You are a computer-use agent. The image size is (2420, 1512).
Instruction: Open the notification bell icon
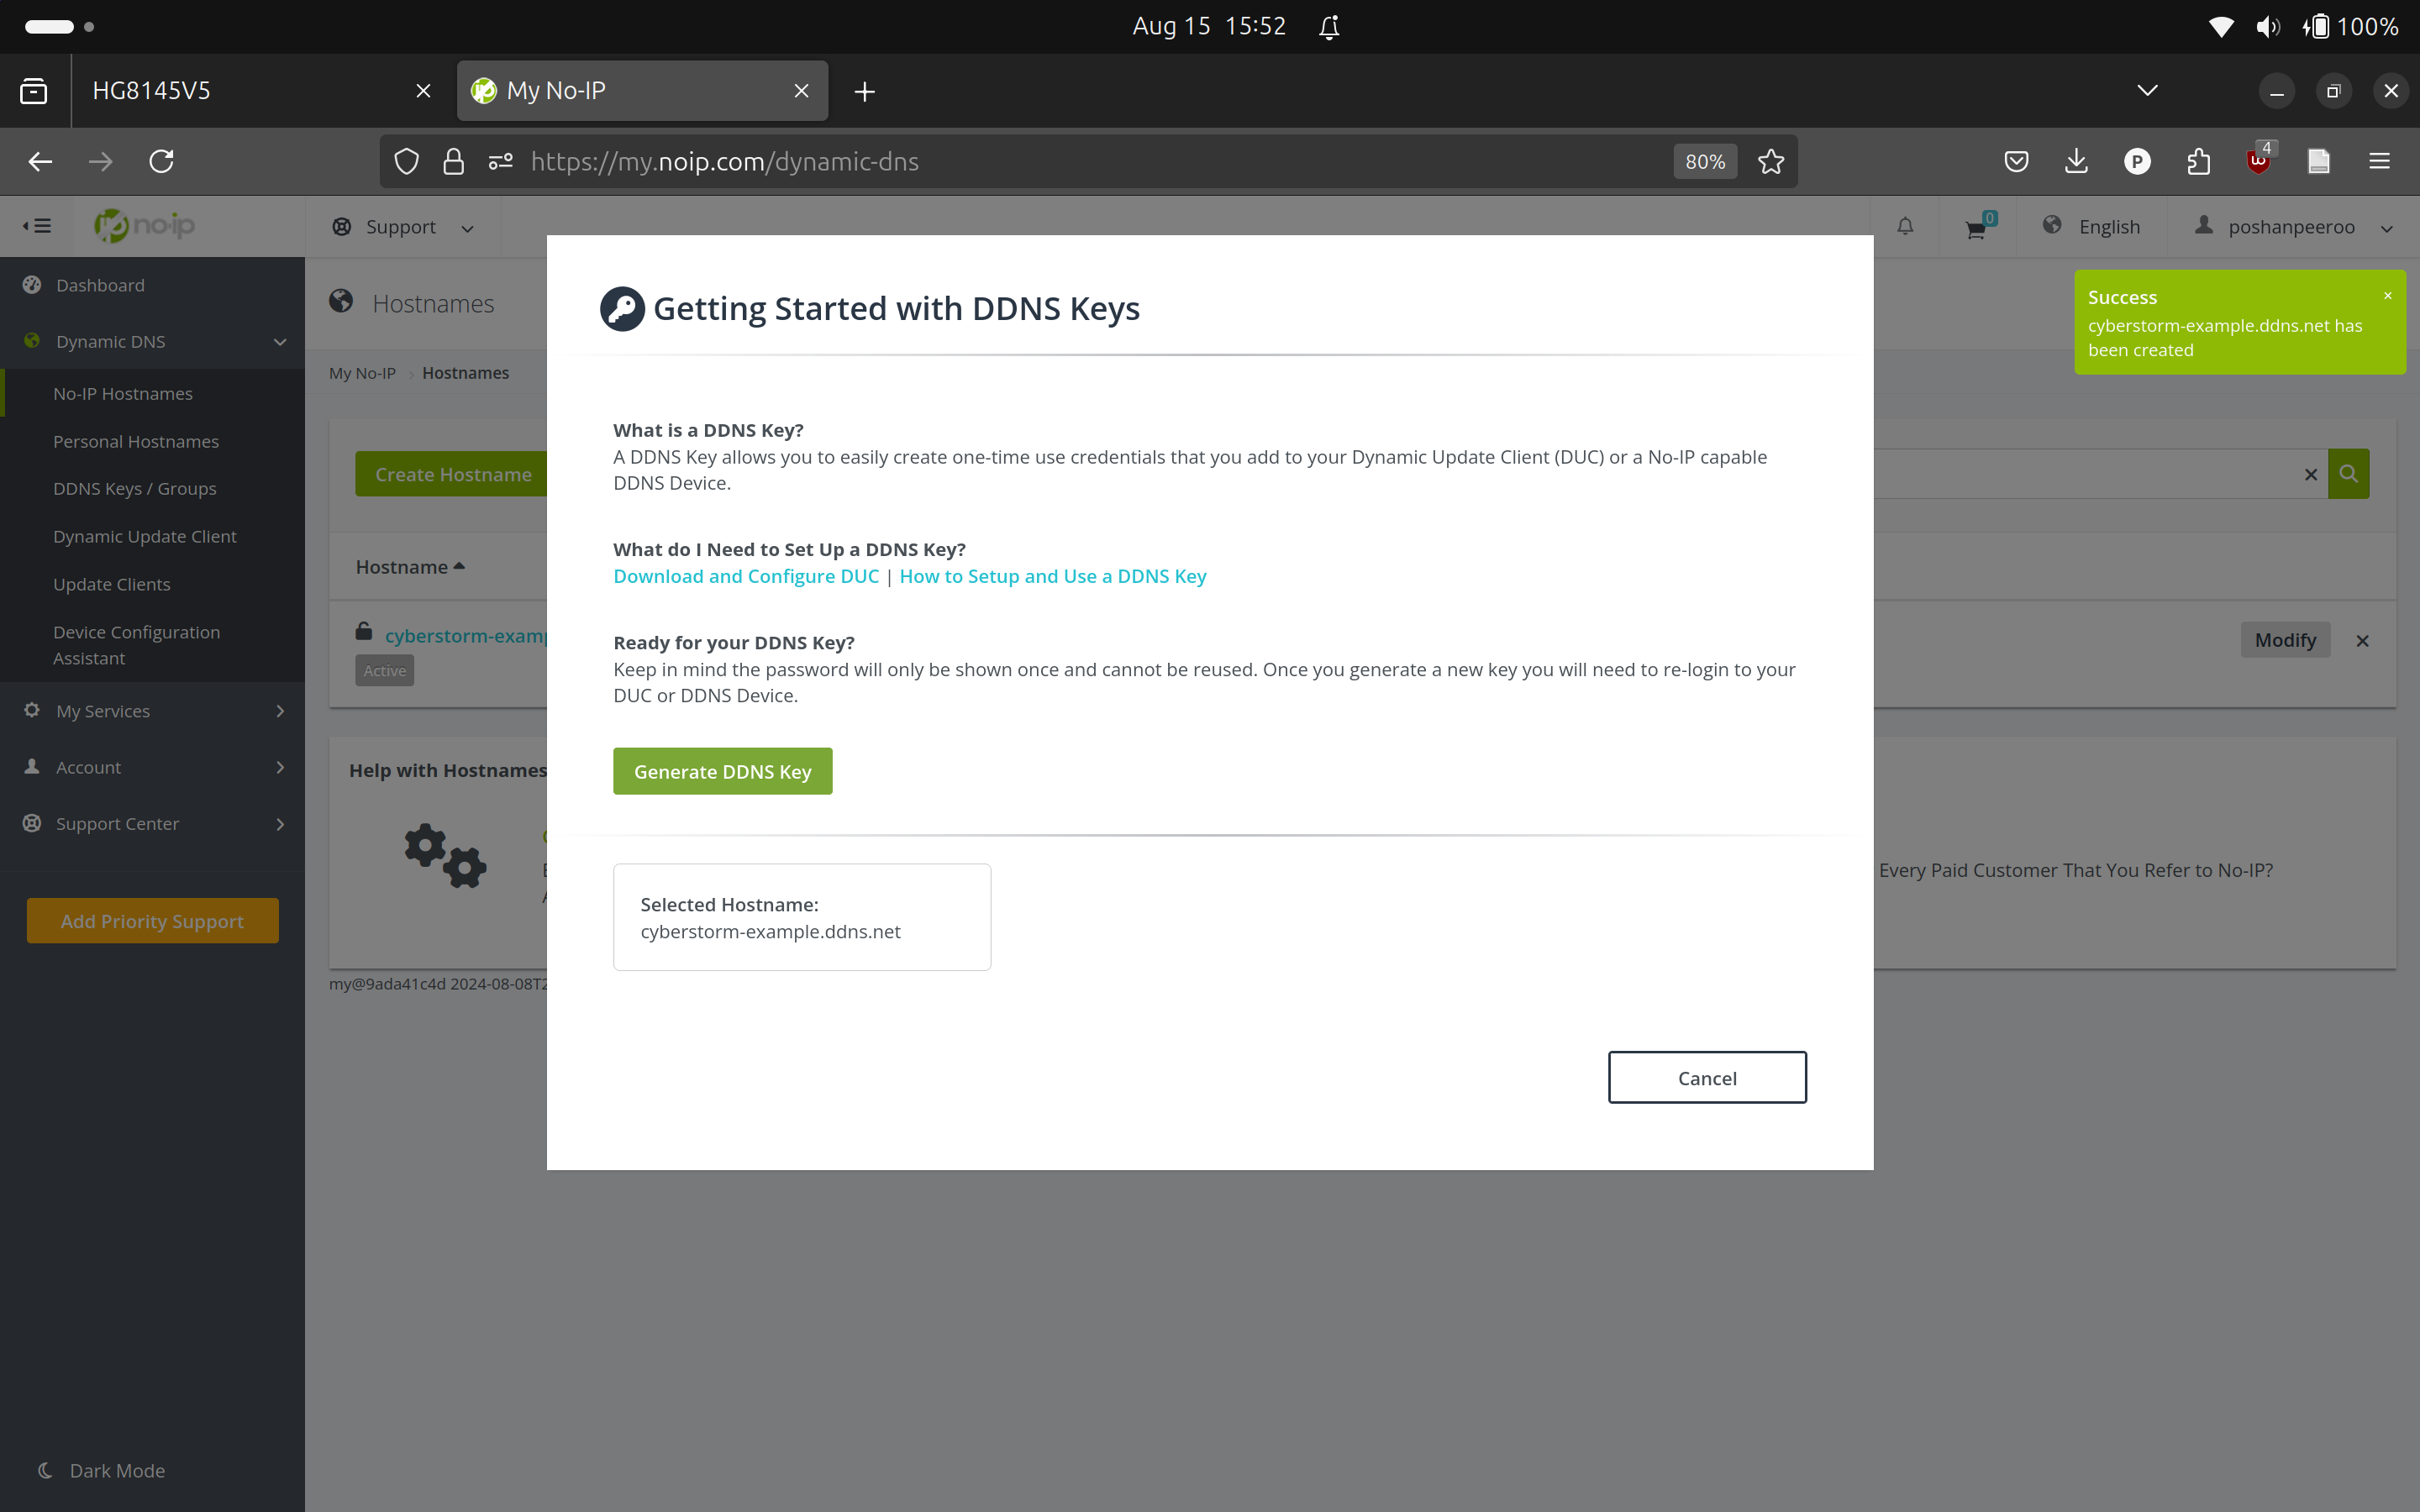click(x=1903, y=226)
